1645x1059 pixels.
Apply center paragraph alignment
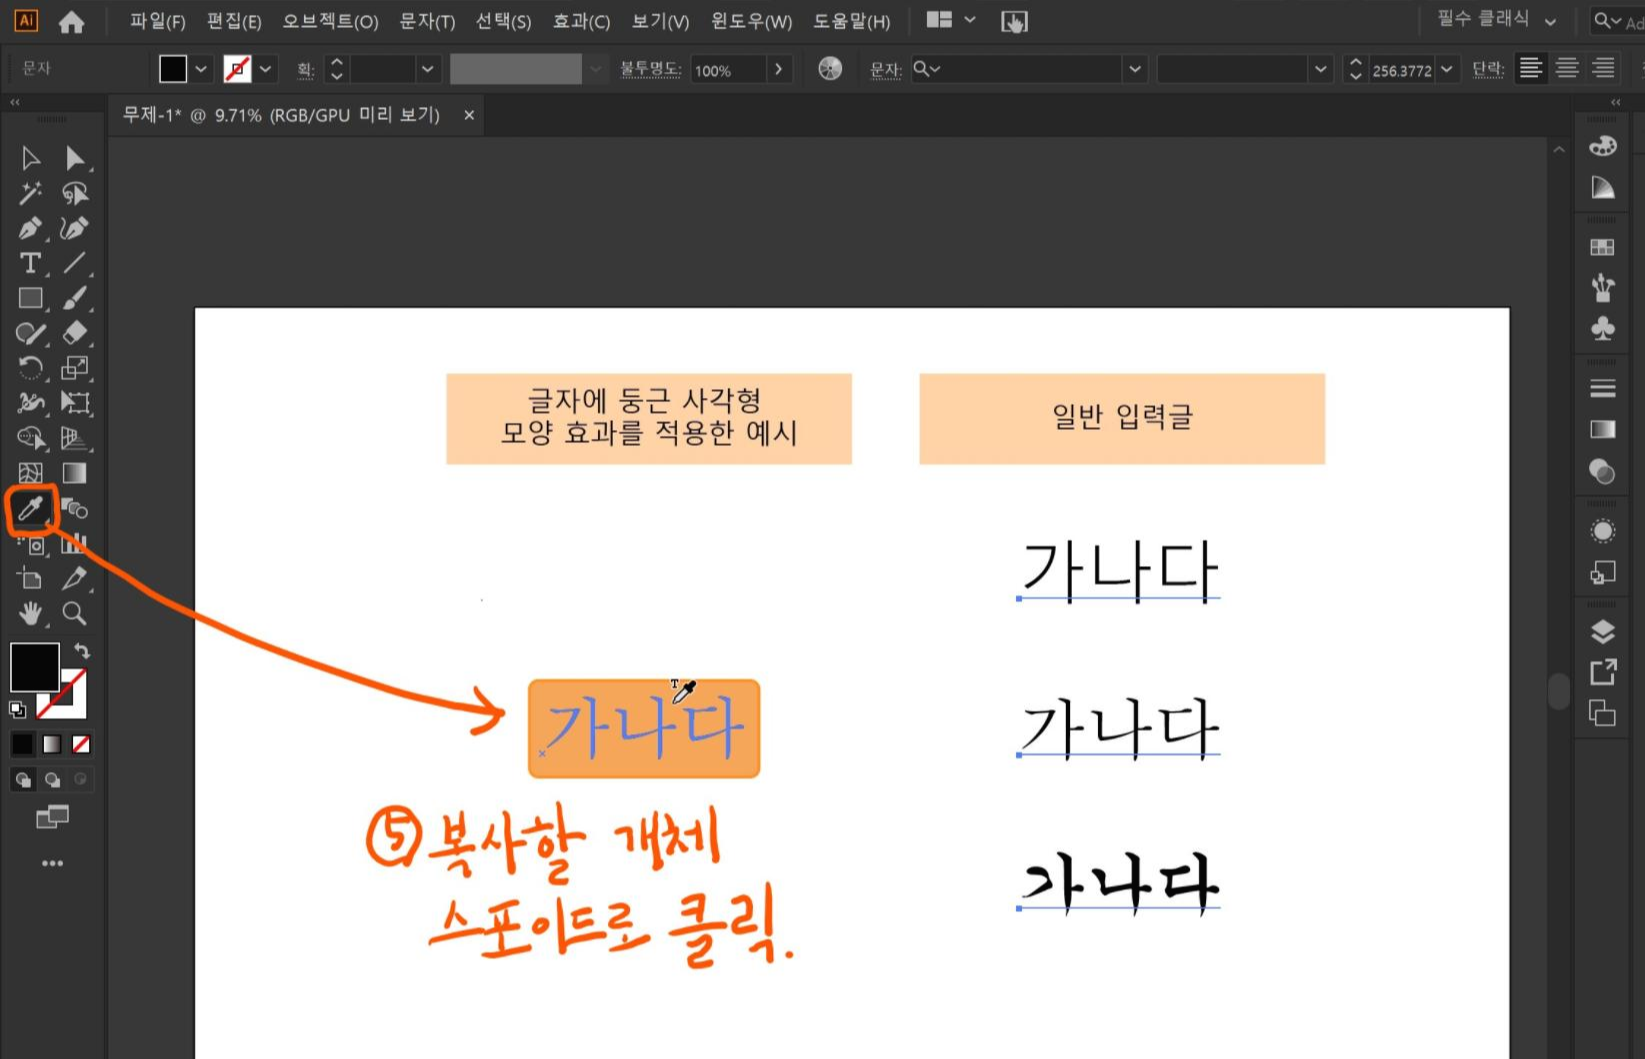tap(1566, 68)
